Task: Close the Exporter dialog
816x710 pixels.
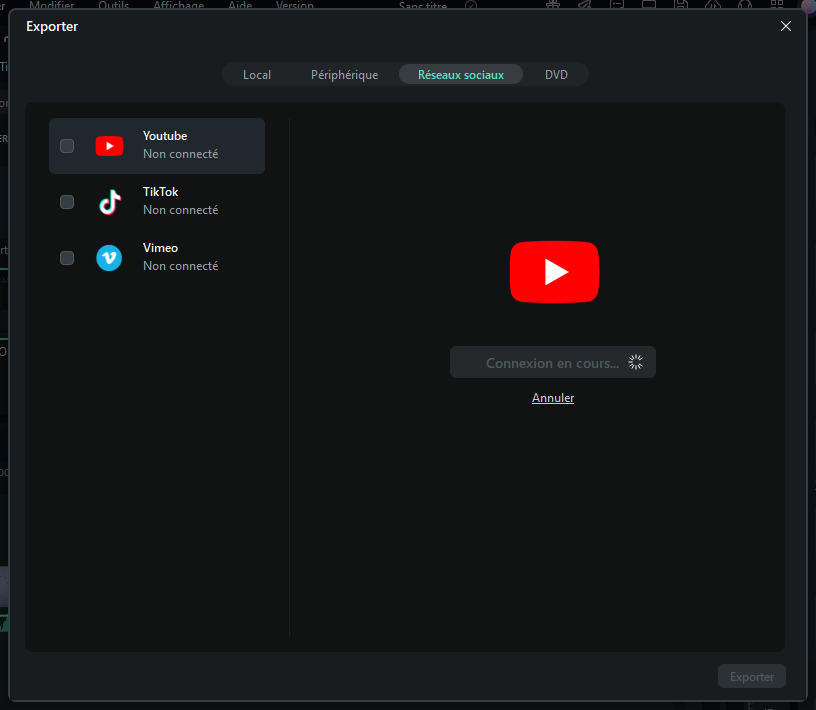Action: (x=786, y=26)
